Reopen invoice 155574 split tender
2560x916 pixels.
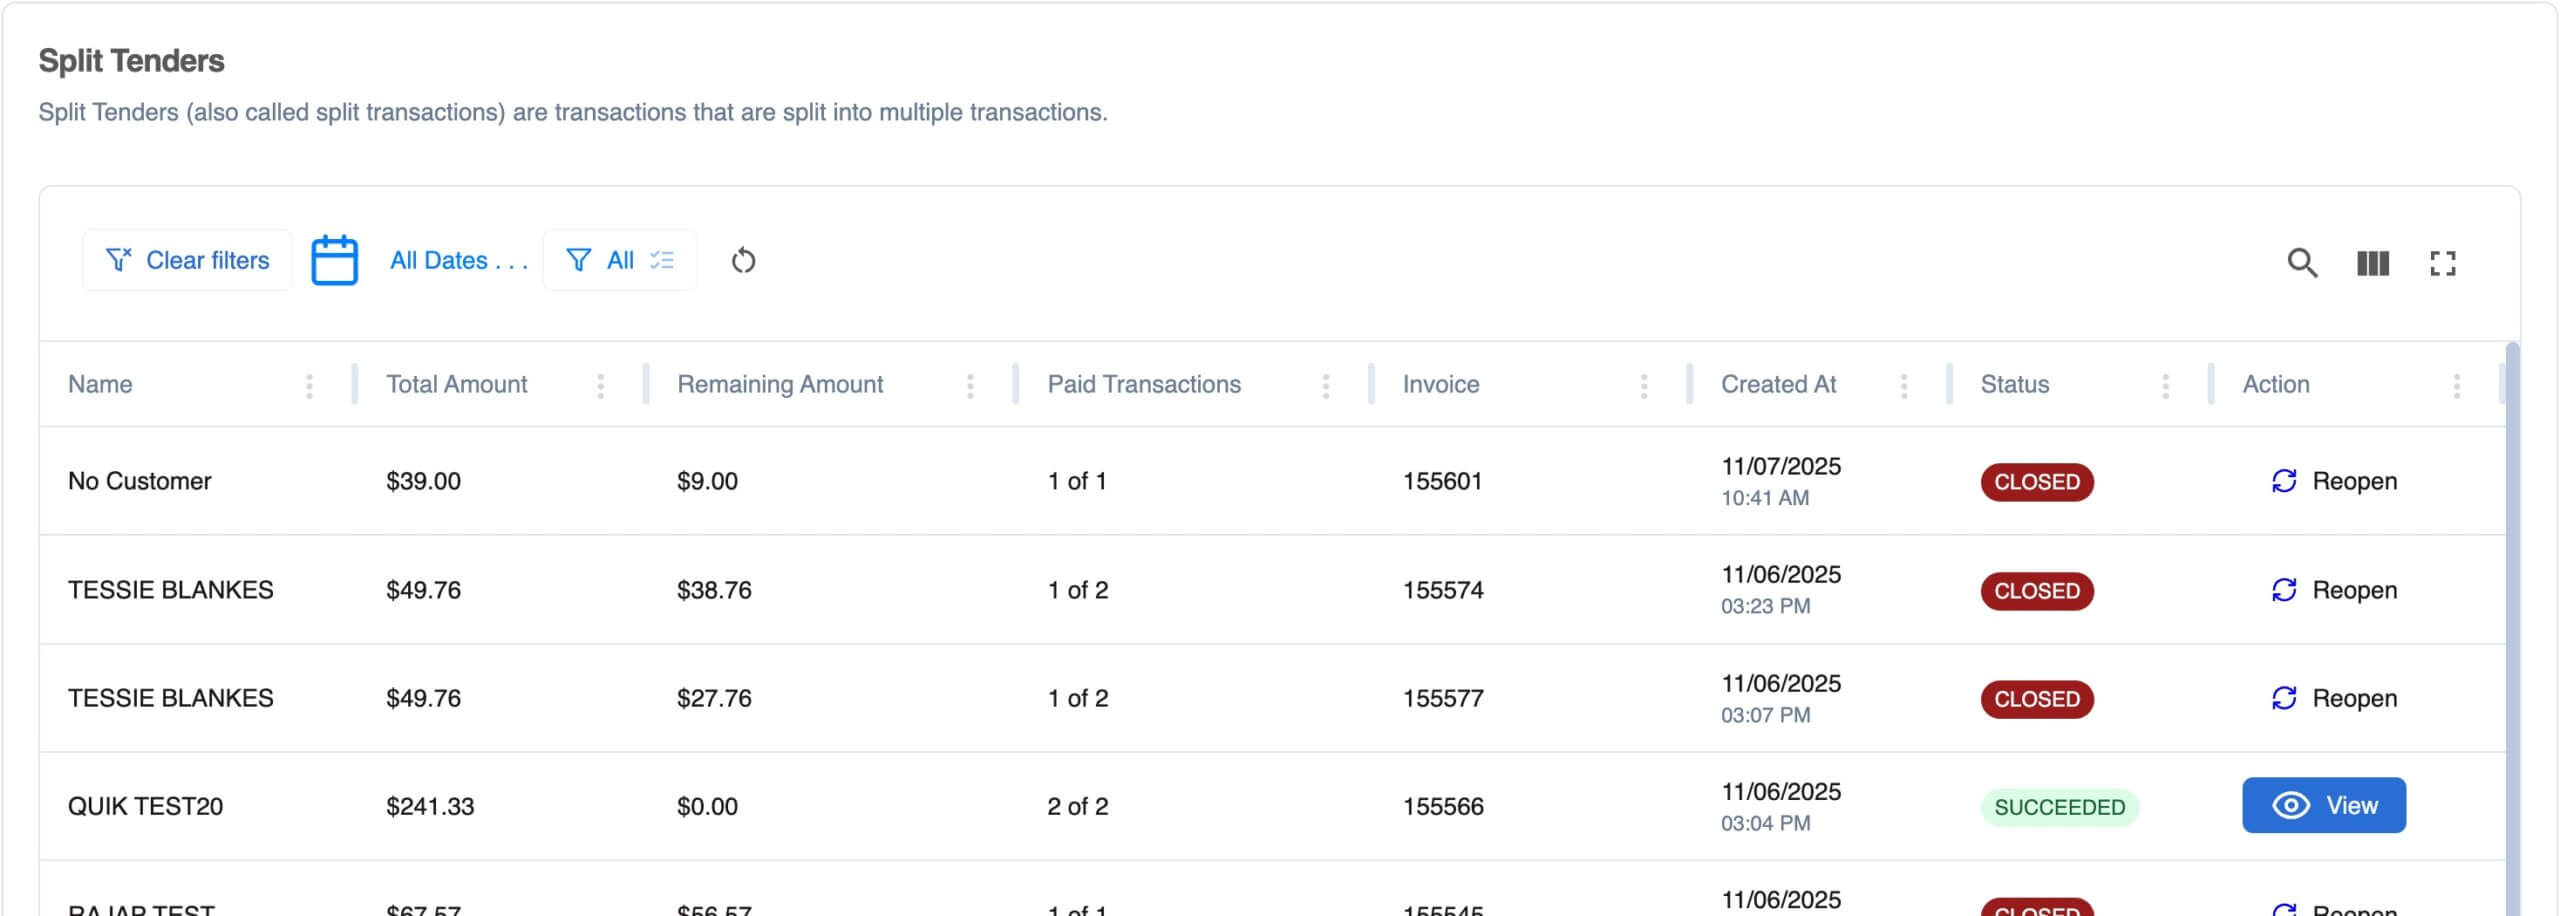[2334, 590]
